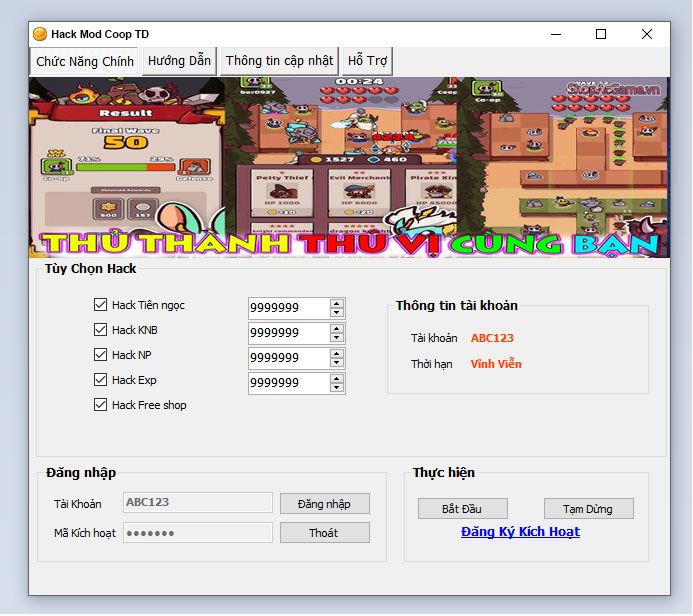
Task: Click the Mã Kích hoạt password field
Action: coord(198,533)
